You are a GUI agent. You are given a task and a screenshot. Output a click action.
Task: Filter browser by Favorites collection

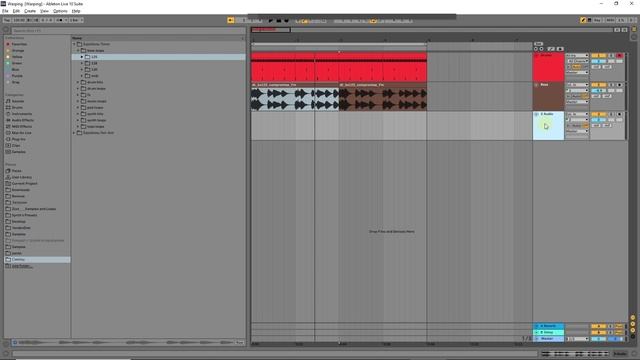click(x=19, y=44)
